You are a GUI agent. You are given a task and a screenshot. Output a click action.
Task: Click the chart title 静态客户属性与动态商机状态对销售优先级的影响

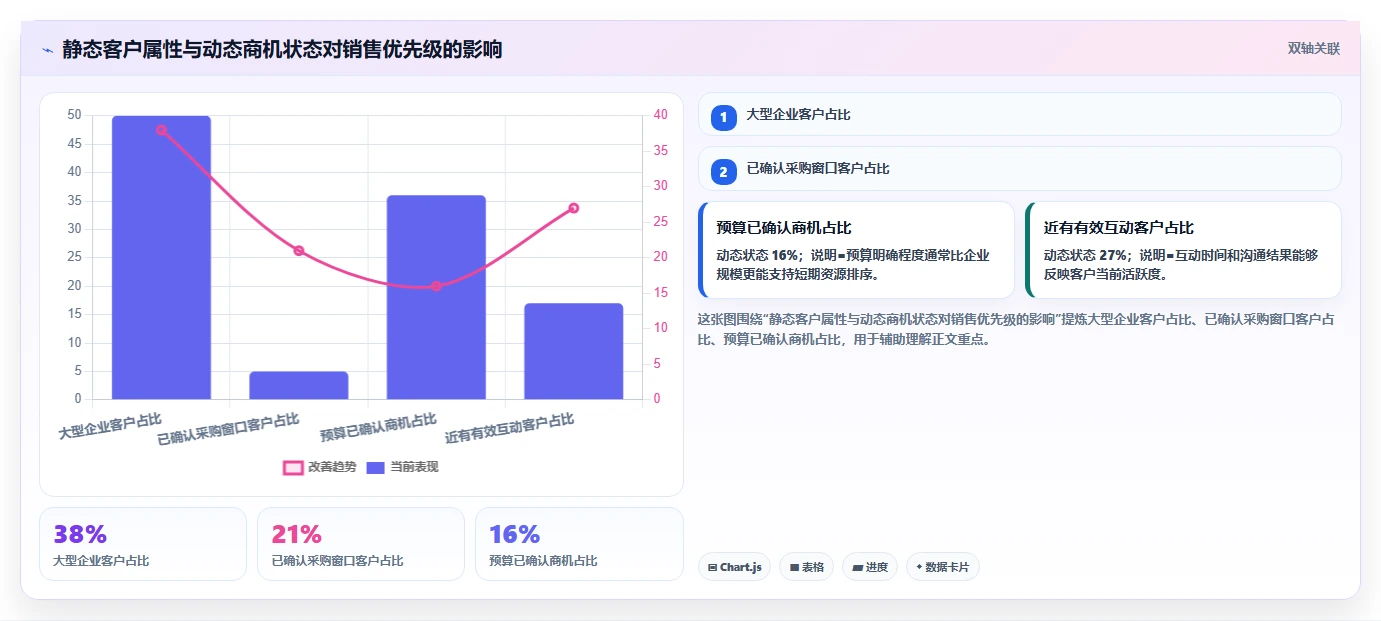coord(282,49)
